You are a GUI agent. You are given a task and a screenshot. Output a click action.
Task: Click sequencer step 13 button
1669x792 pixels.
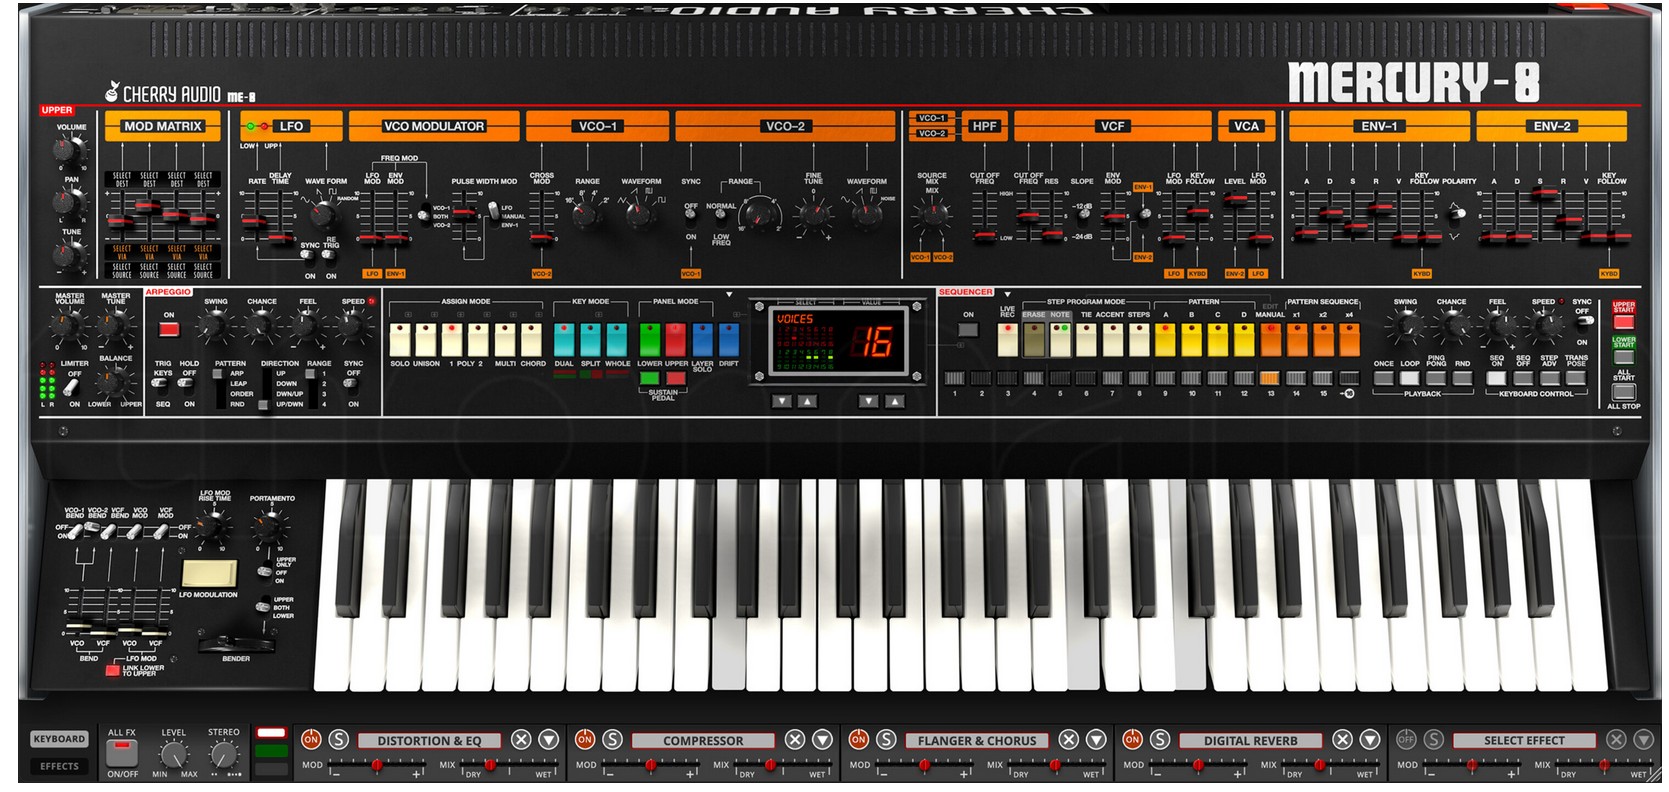point(1269,378)
